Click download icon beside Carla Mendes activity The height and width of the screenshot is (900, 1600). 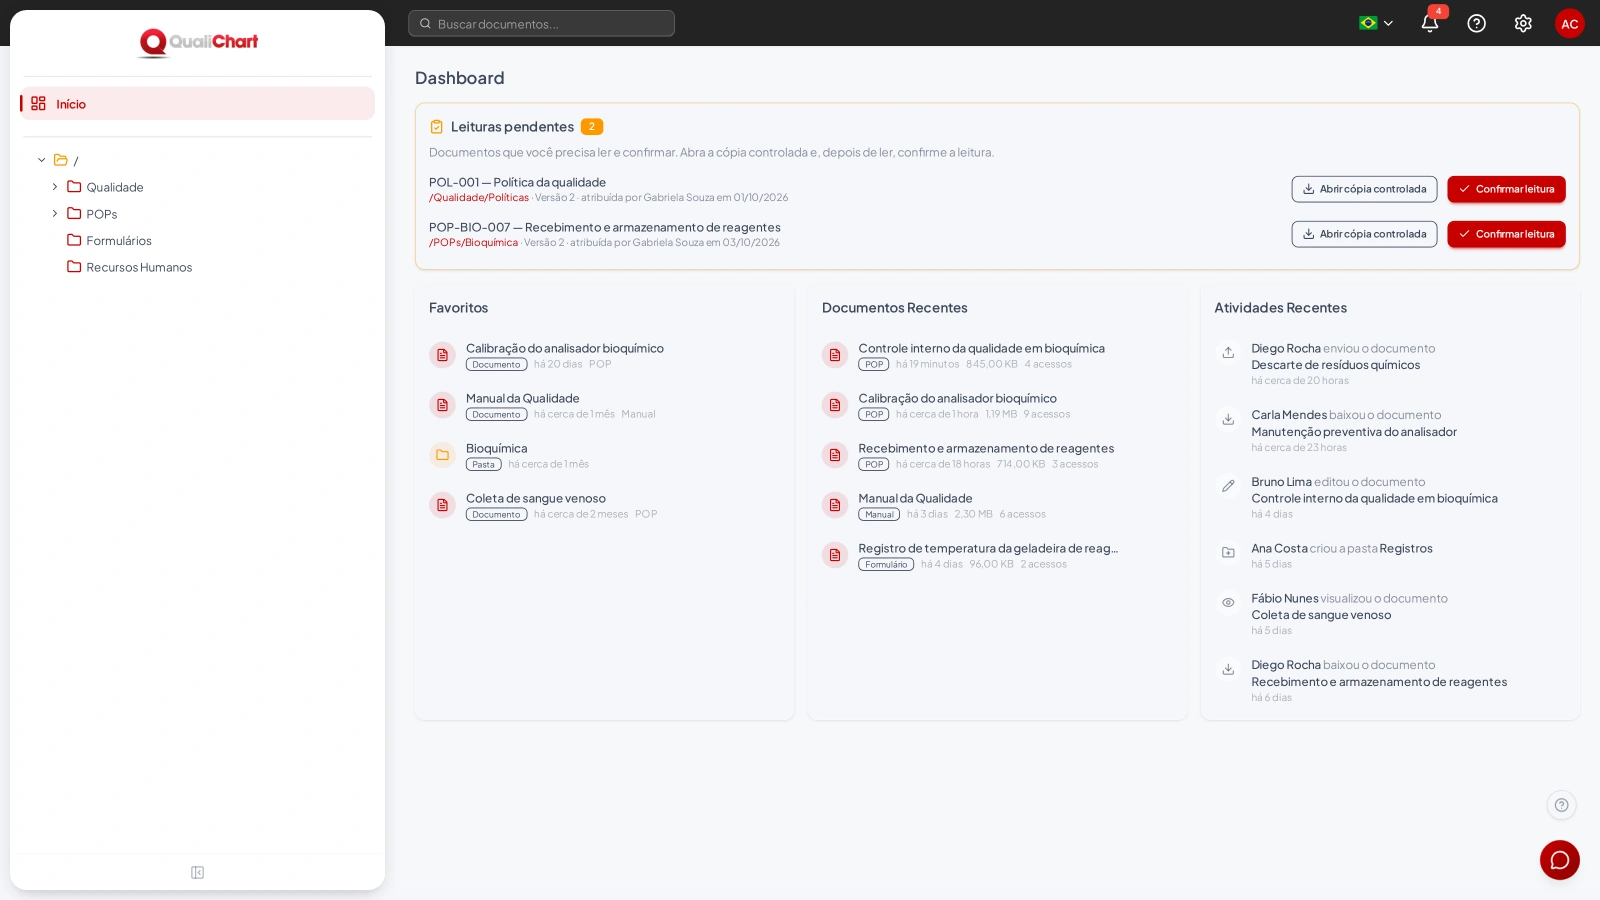[x=1228, y=419]
